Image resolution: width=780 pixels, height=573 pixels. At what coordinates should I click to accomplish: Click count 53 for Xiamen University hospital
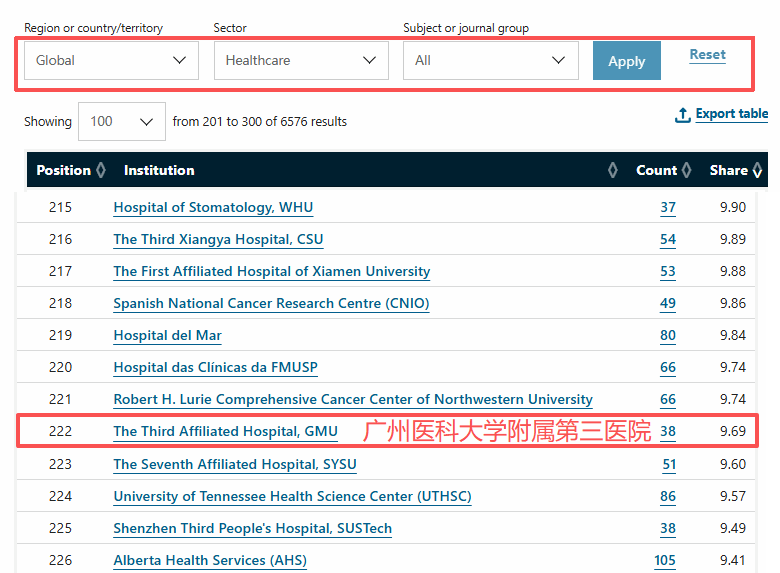[x=668, y=272]
